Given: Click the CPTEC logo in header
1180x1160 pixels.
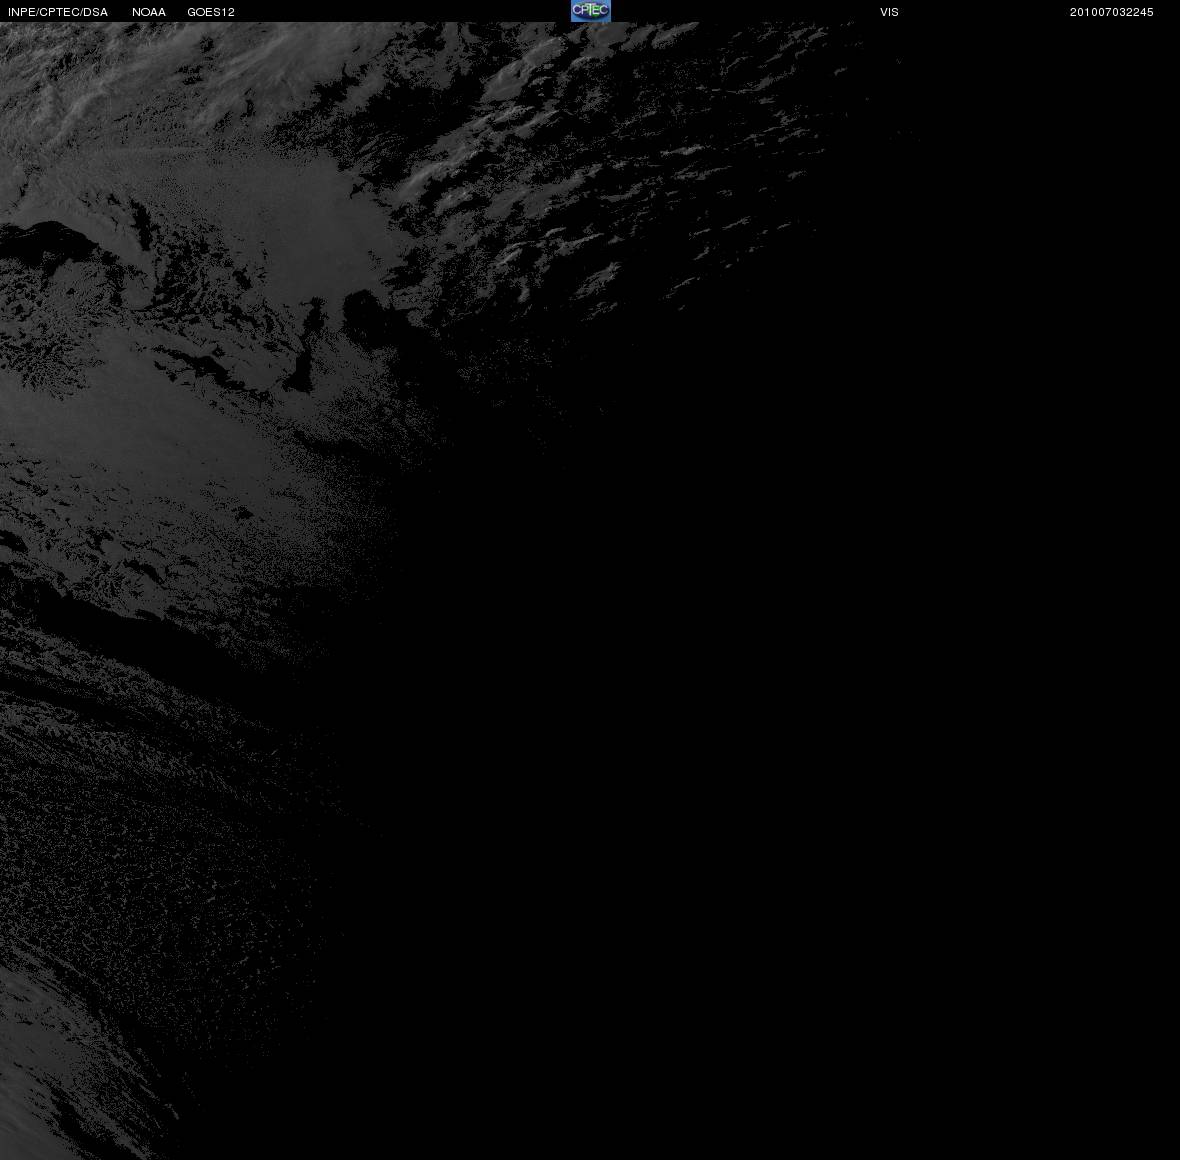Looking at the screenshot, I should [591, 11].
